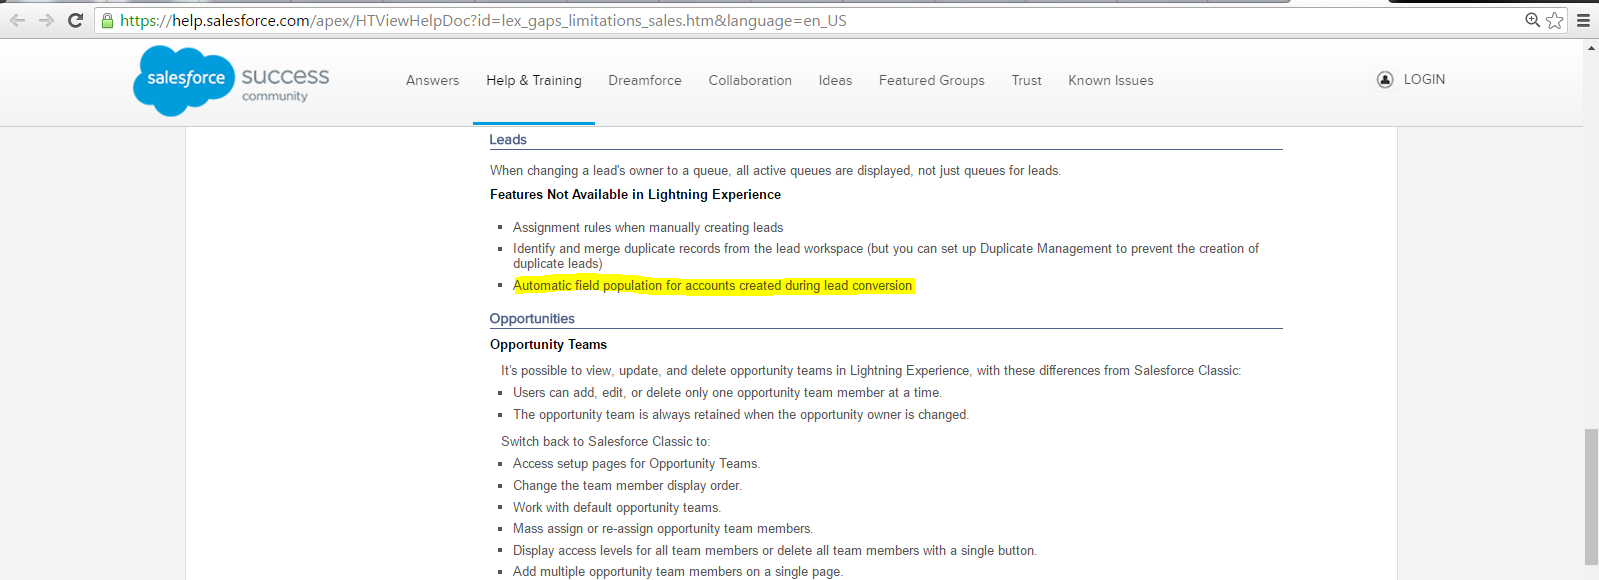Open the Featured Groups nav item
This screenshot has width=1599, height=580.
pyautogui.click(x=932, y=80)
